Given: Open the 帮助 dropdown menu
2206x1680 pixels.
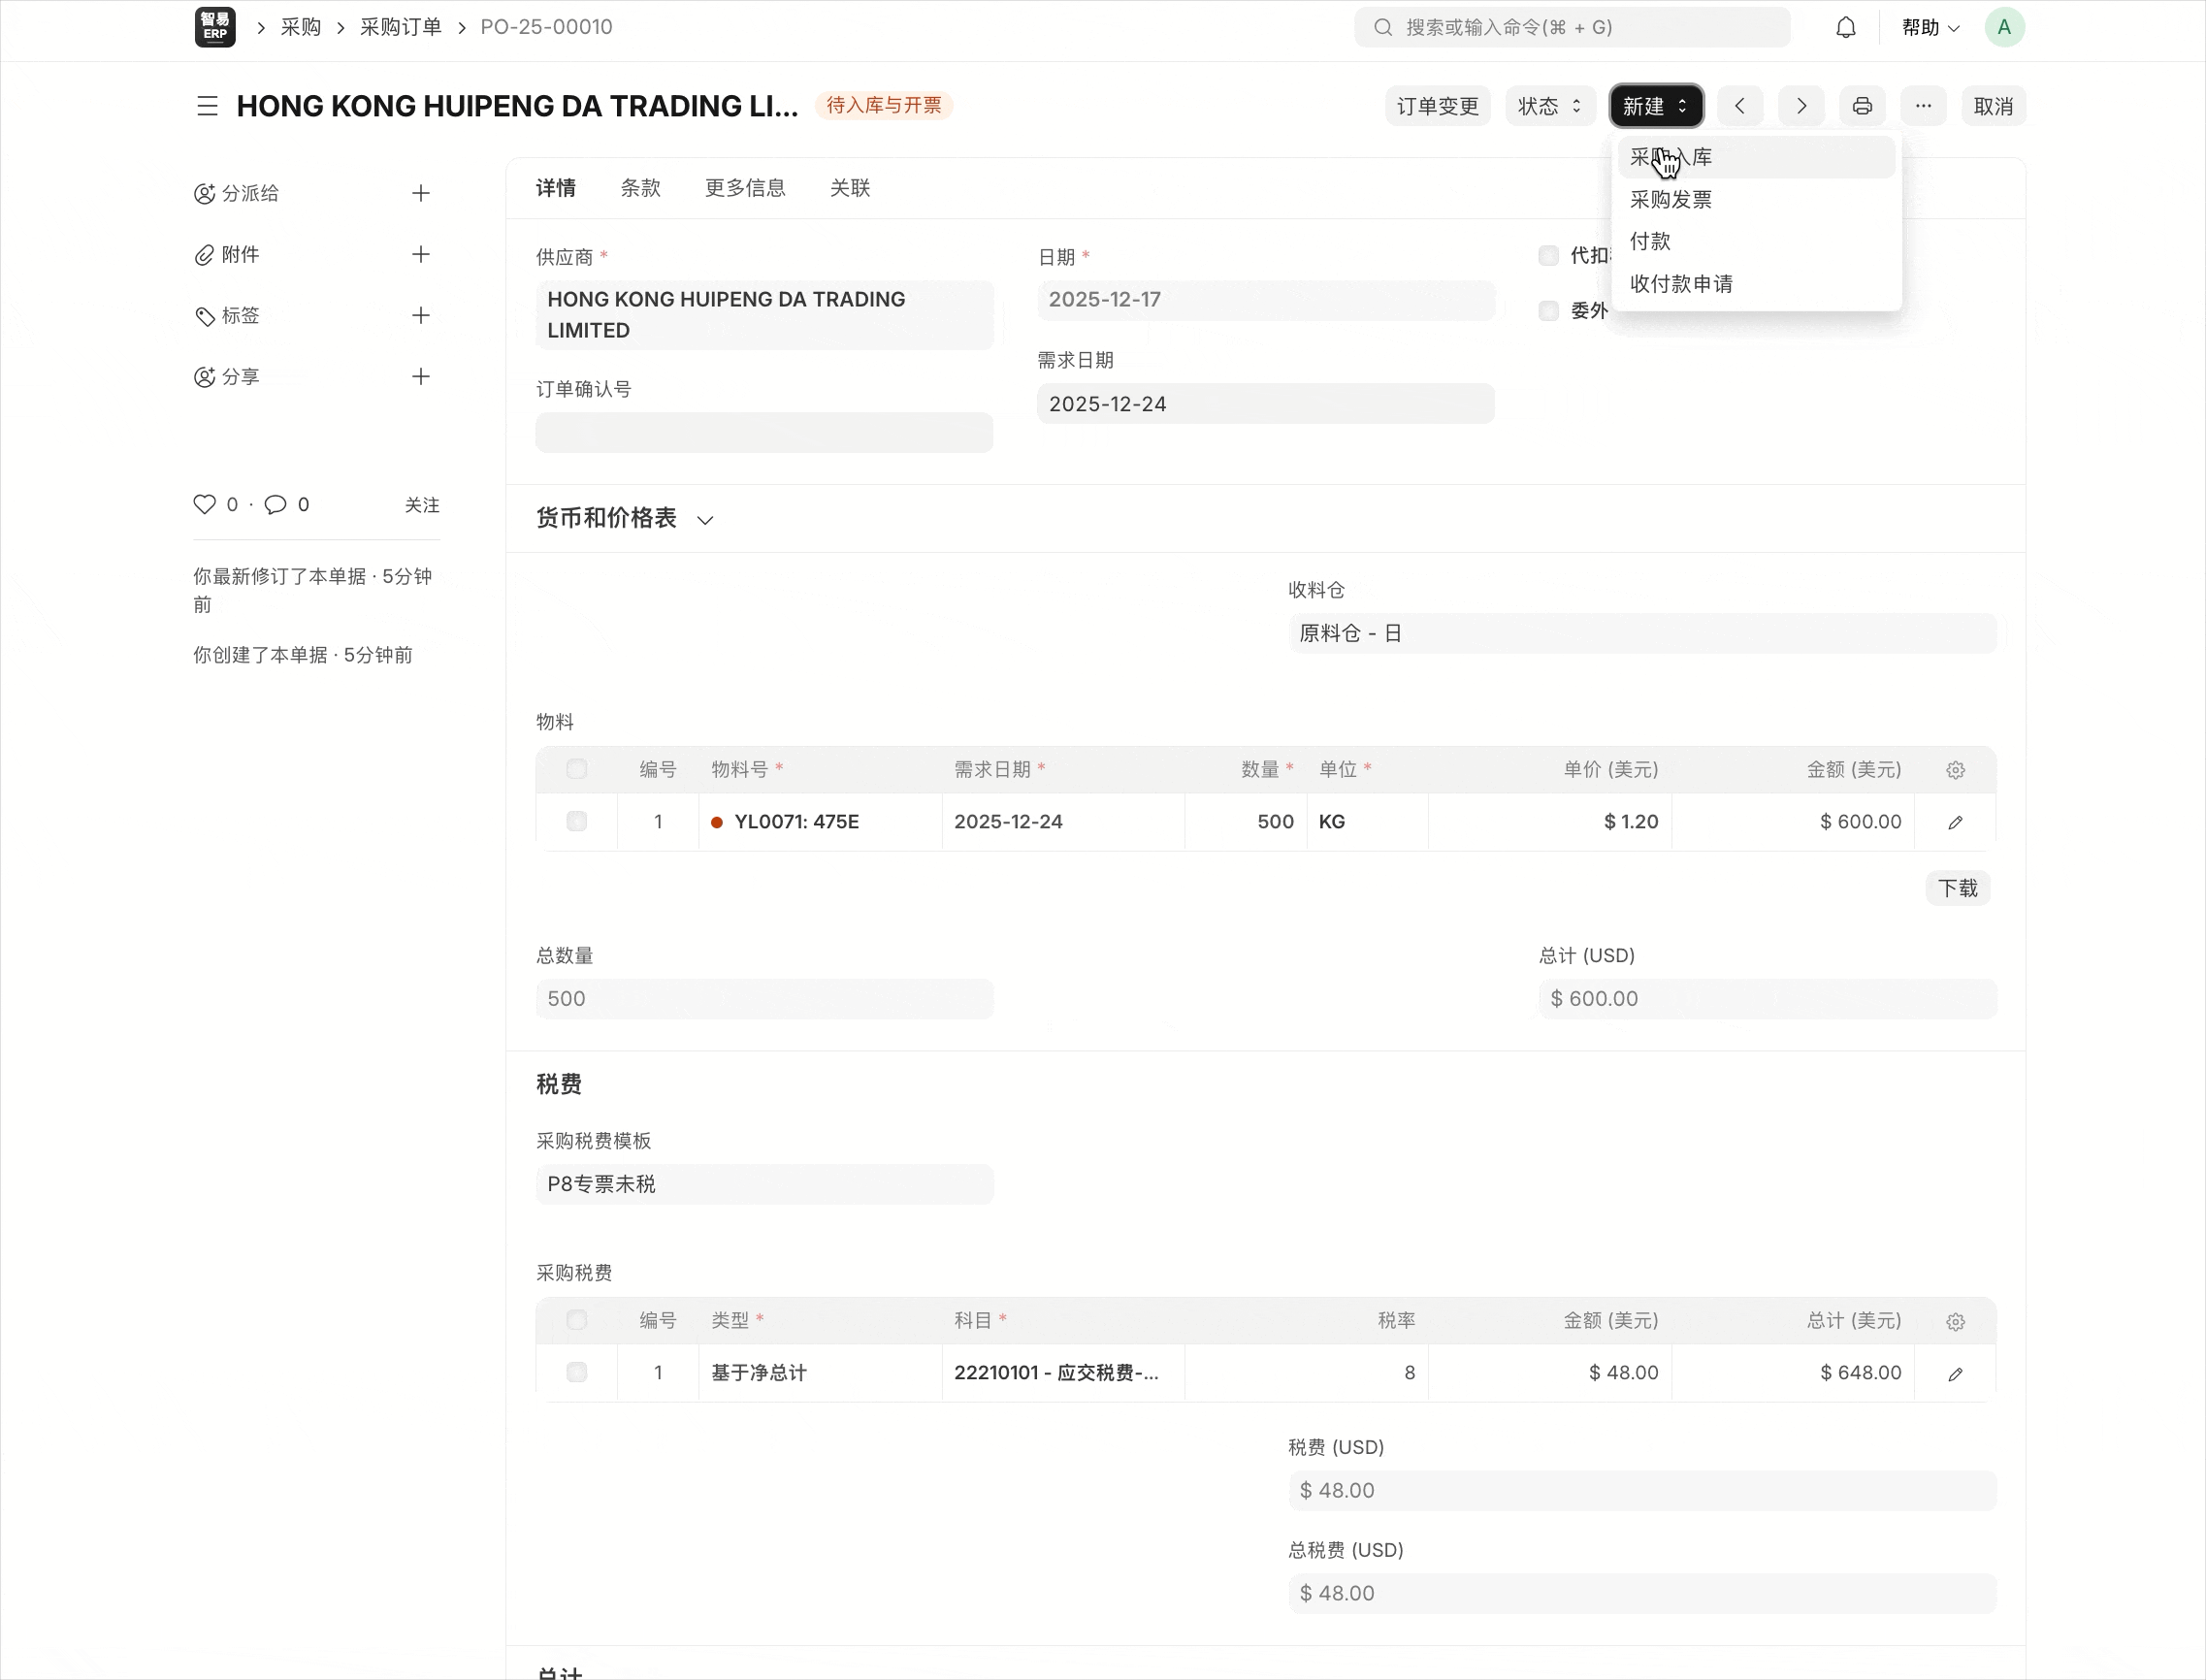Looking at the screenshot, I should [1929, 27].
